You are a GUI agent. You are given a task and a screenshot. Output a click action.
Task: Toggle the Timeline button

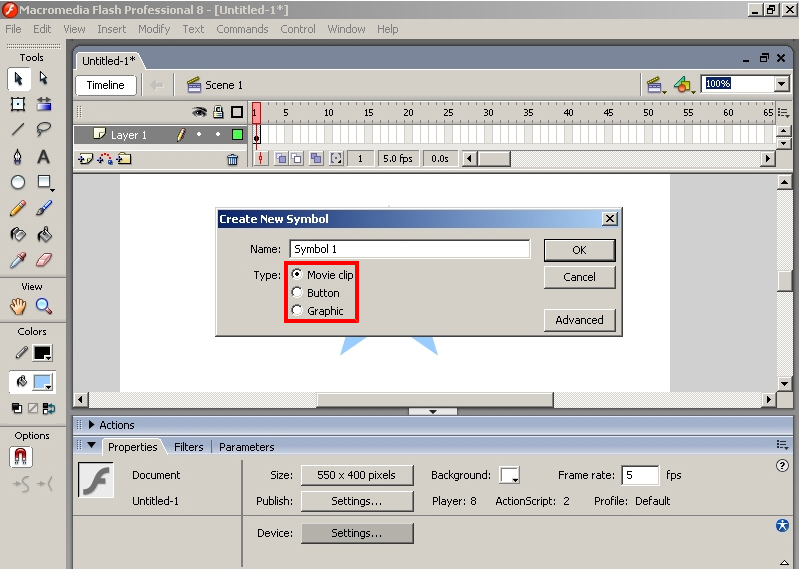105,85
